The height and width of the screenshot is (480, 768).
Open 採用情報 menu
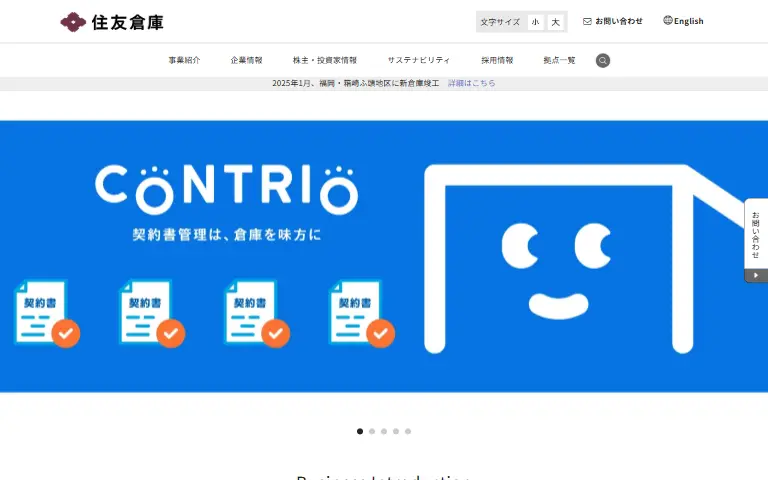497,60
